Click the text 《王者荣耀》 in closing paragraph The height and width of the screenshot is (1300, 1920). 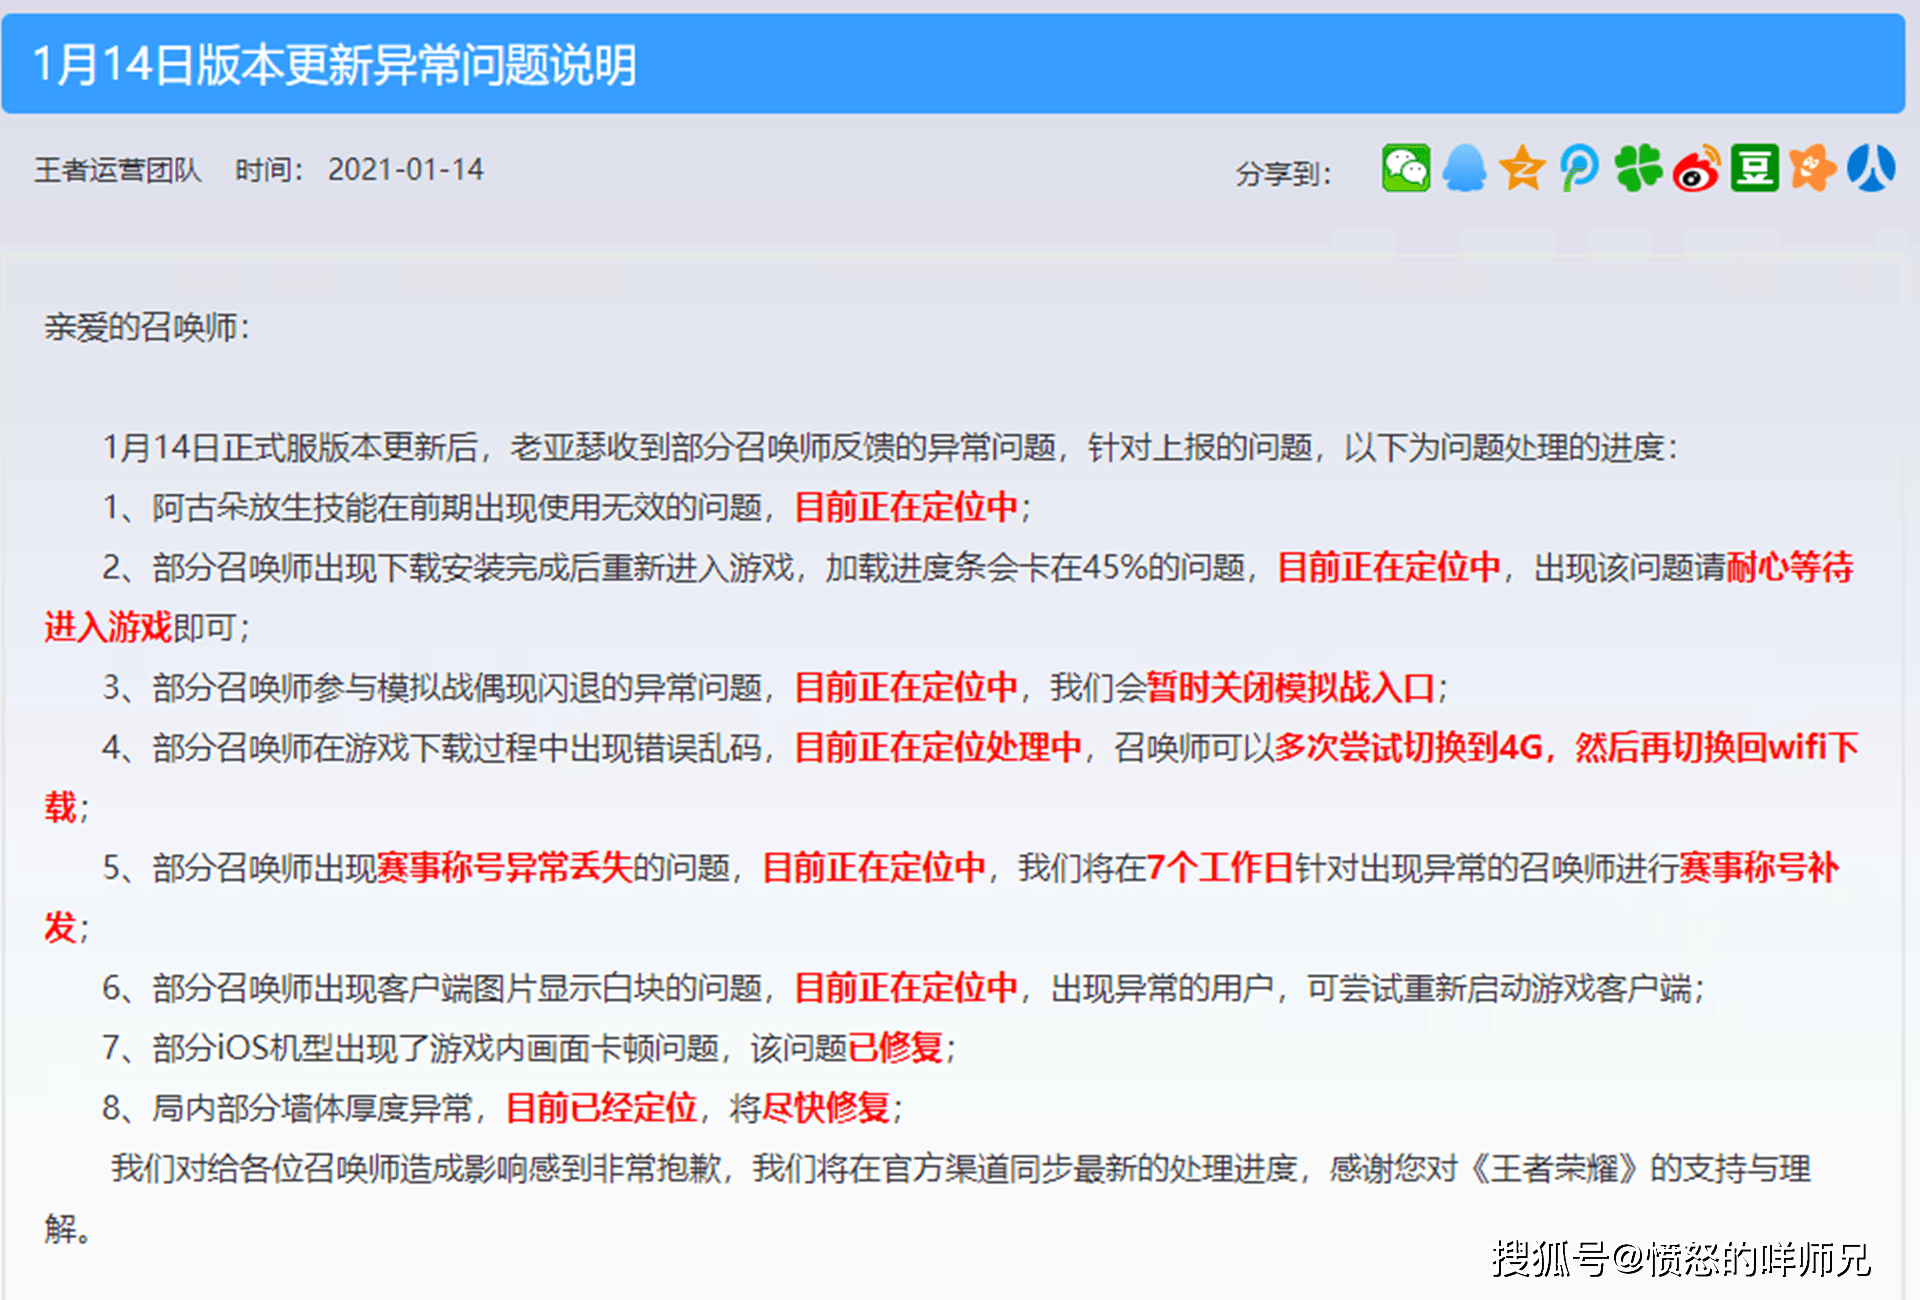pos(1555,1168)
